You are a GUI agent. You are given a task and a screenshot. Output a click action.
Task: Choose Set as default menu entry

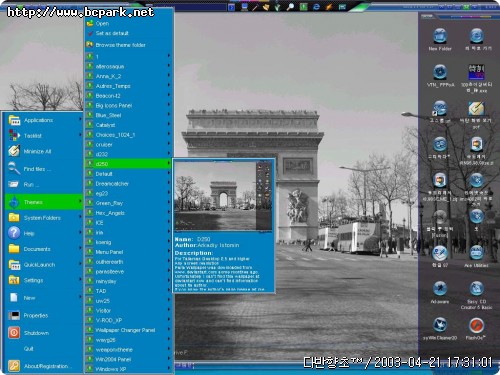tap(128, 33)
